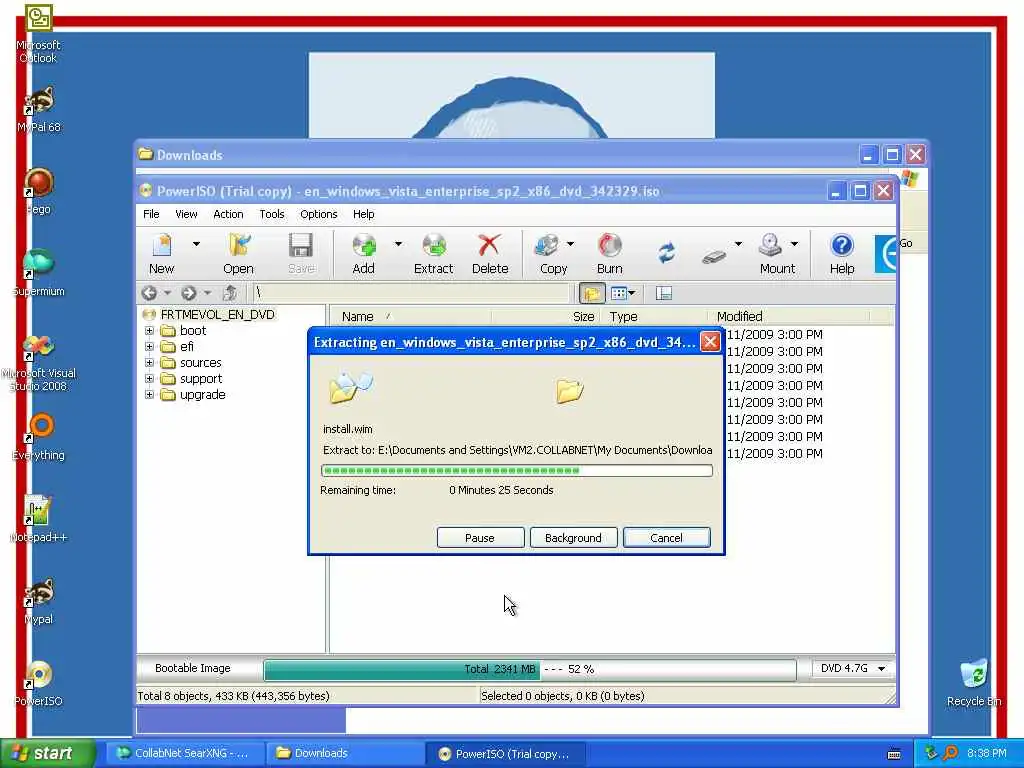Open the Help menu
1024x768 pixels.
364,214
